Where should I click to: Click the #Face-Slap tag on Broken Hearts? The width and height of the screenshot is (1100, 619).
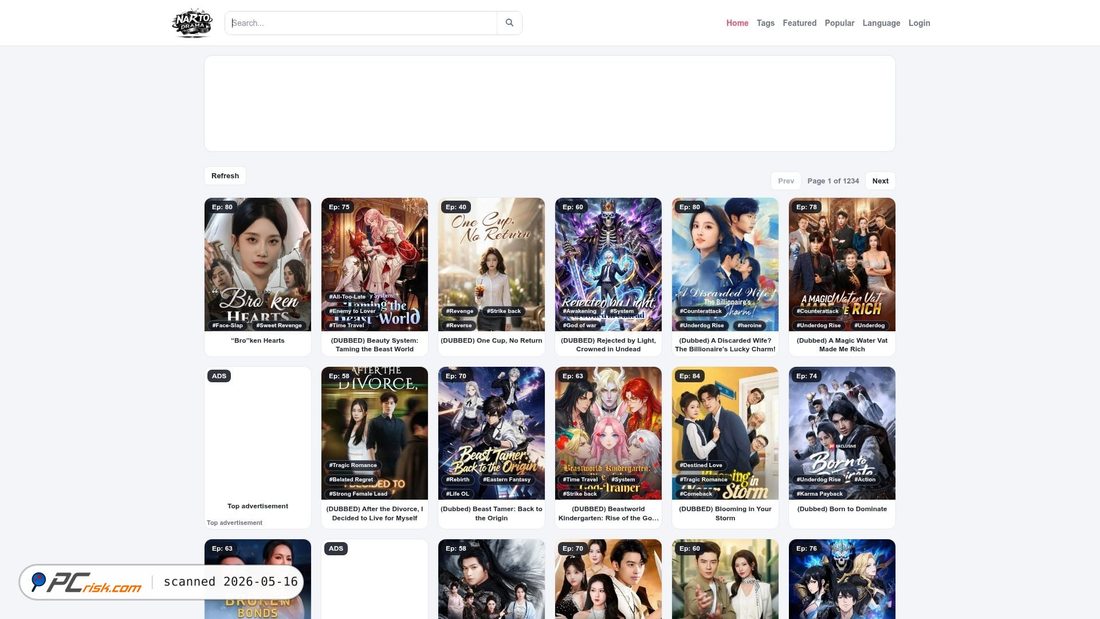228,326
